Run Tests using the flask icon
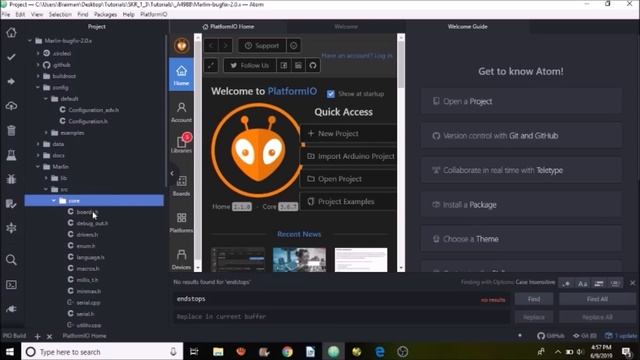The height and width of the screenshot is (360, 640). [11, 155]
